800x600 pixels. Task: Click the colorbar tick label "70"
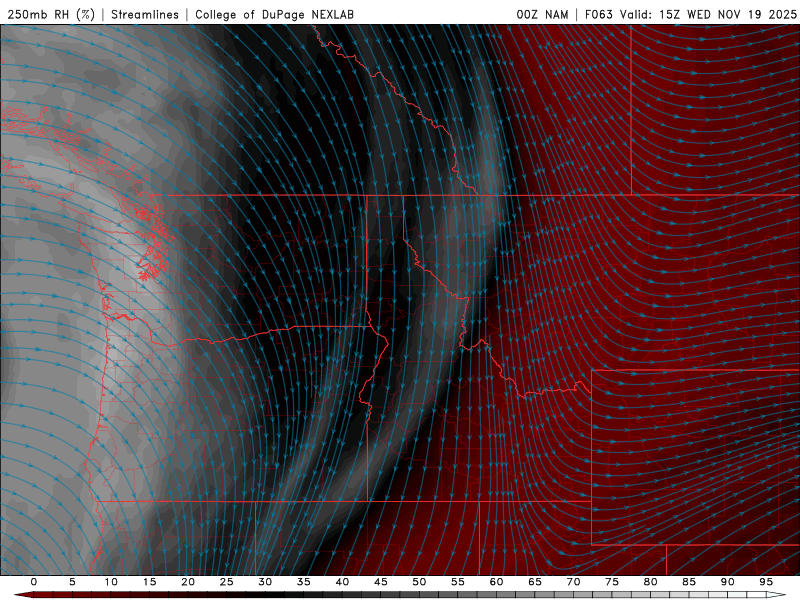573,582
